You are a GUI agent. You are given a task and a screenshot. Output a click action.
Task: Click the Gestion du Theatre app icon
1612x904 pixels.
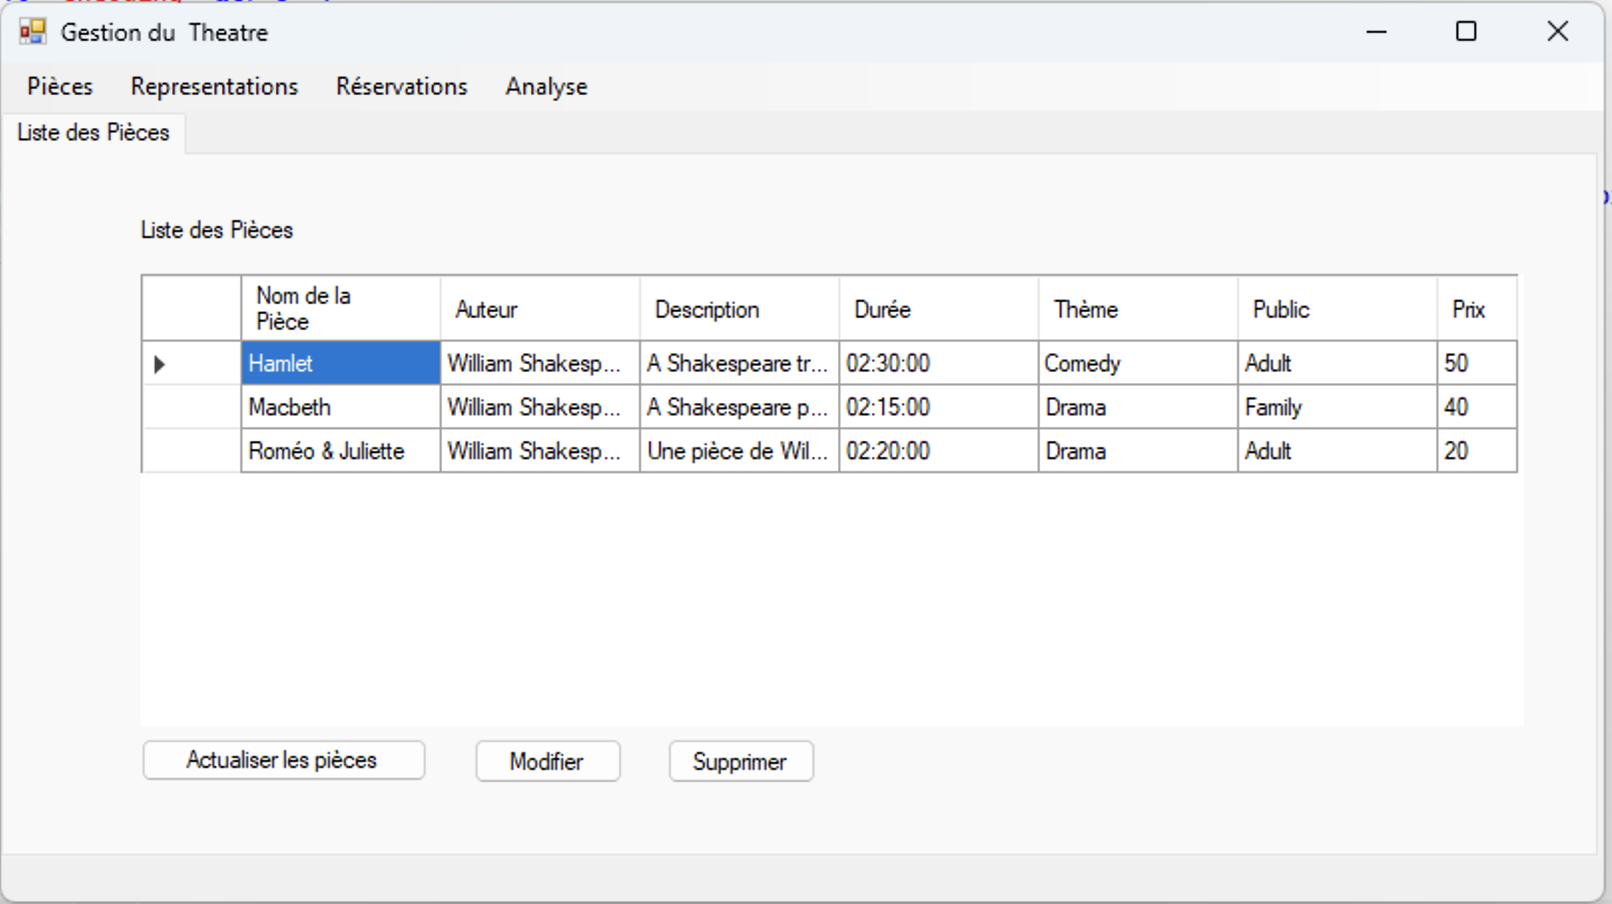coord(32,32)
